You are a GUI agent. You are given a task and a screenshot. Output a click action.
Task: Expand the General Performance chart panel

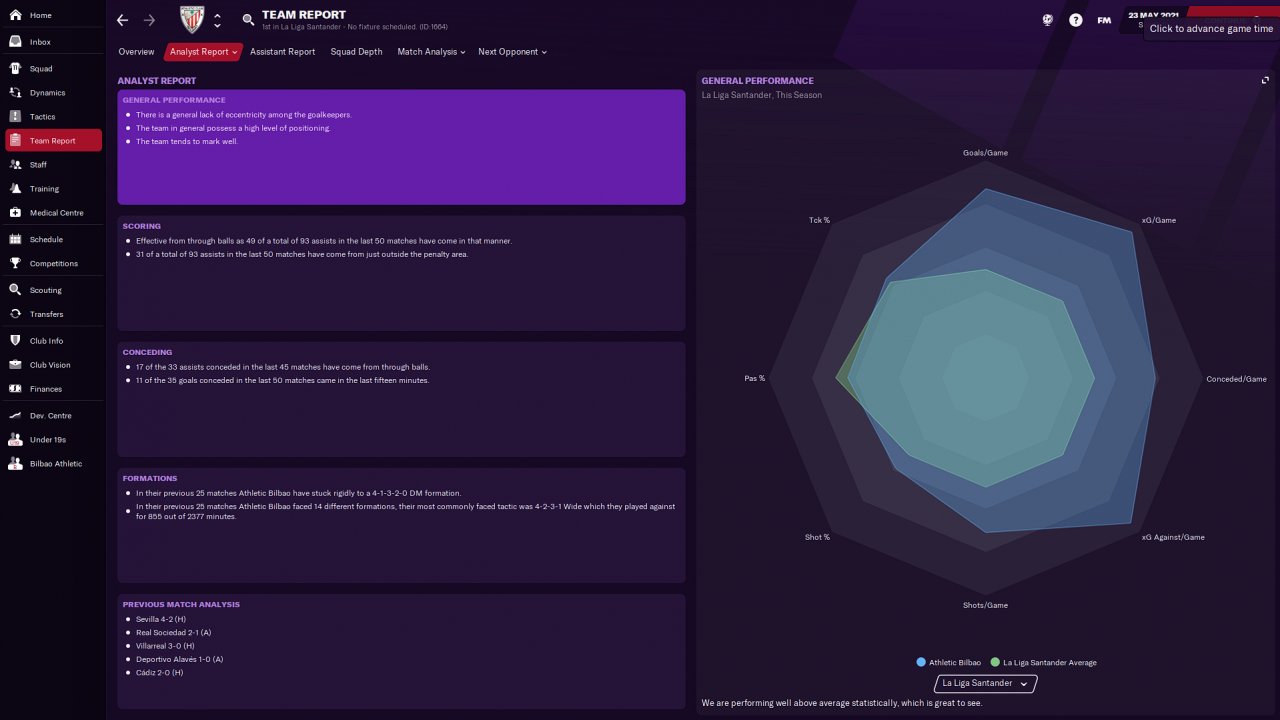coord(1266,81)
